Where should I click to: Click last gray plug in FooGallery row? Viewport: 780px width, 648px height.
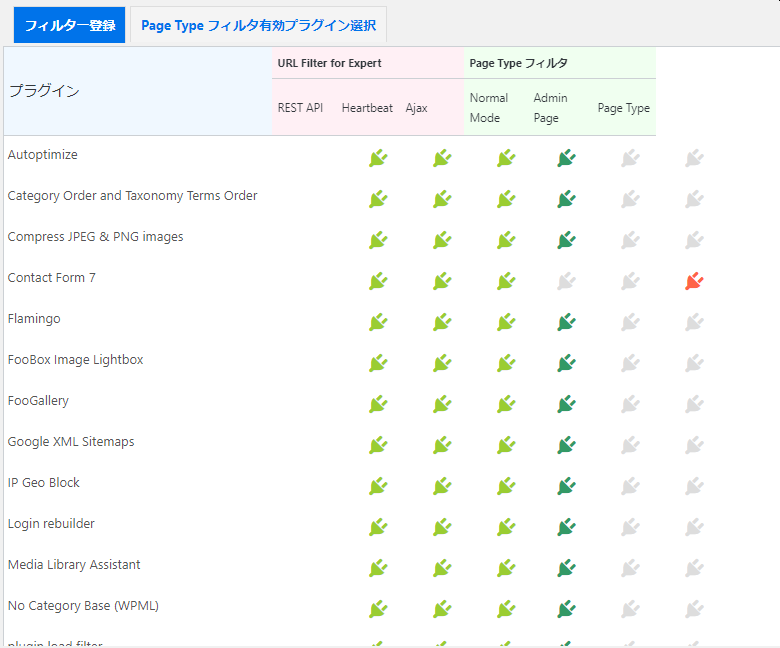point(694,404)
